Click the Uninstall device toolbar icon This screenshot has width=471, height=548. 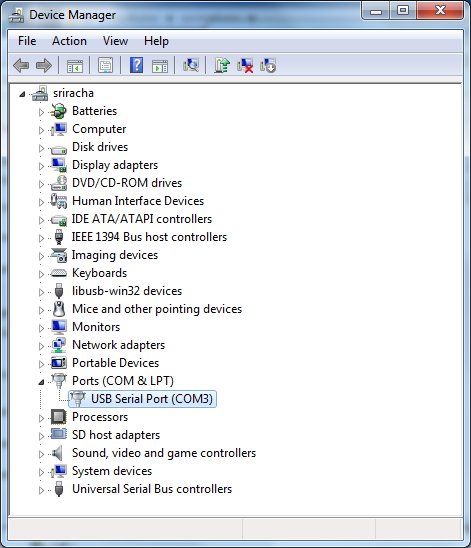click(245, 65)
